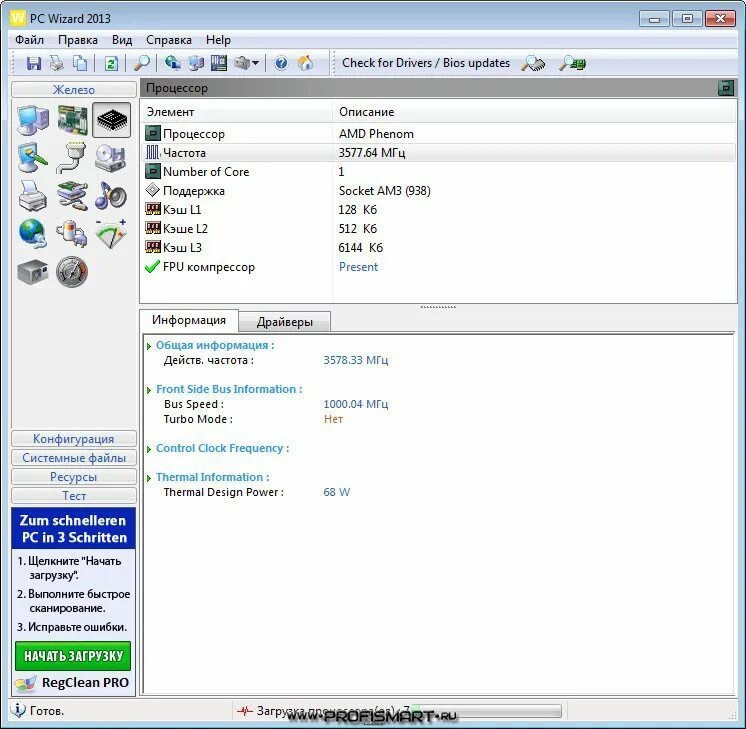Click the driver search magnifier icon
This screenshot has height=729, width=746.
pos(533,63)
